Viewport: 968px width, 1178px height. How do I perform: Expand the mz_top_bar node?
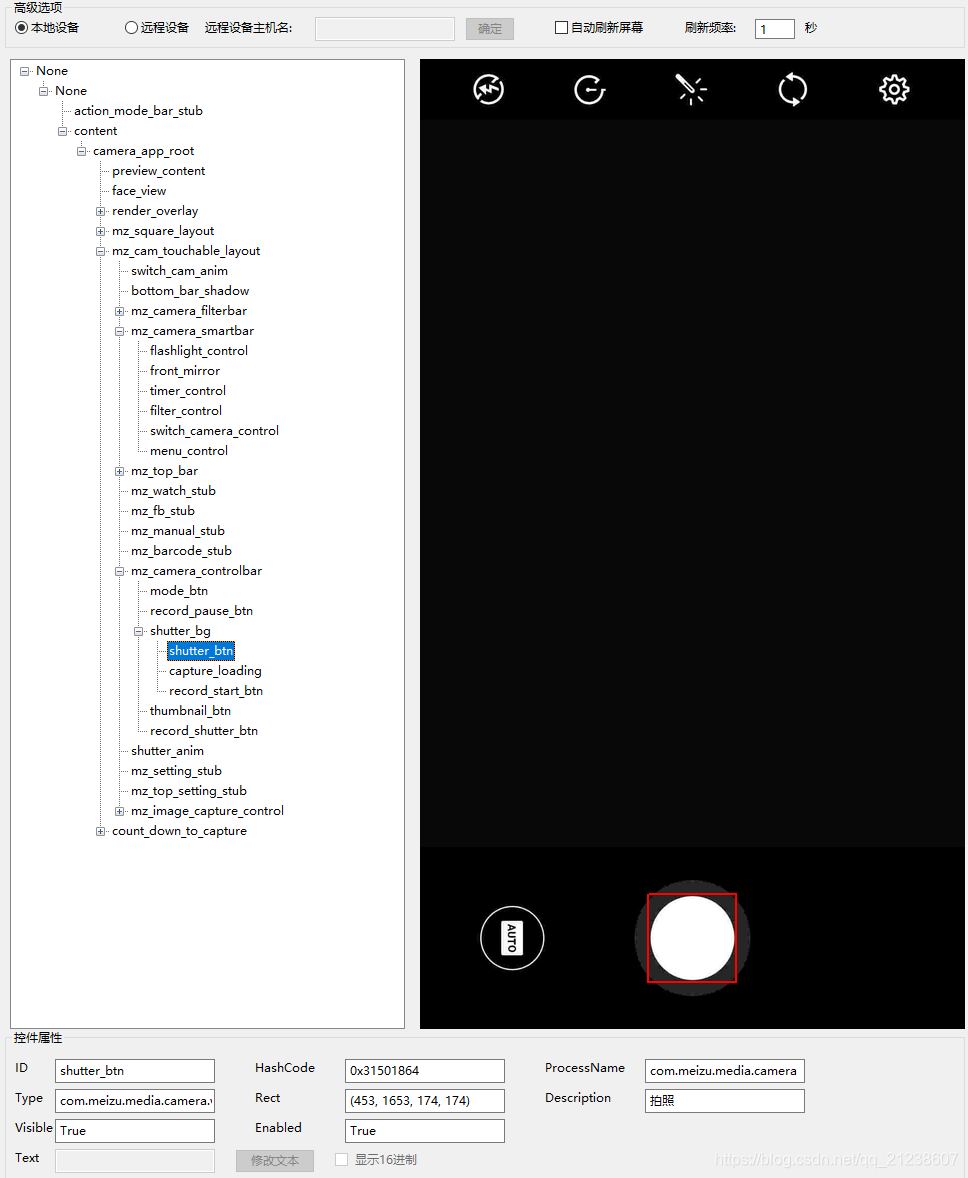[x=119, y=471]
